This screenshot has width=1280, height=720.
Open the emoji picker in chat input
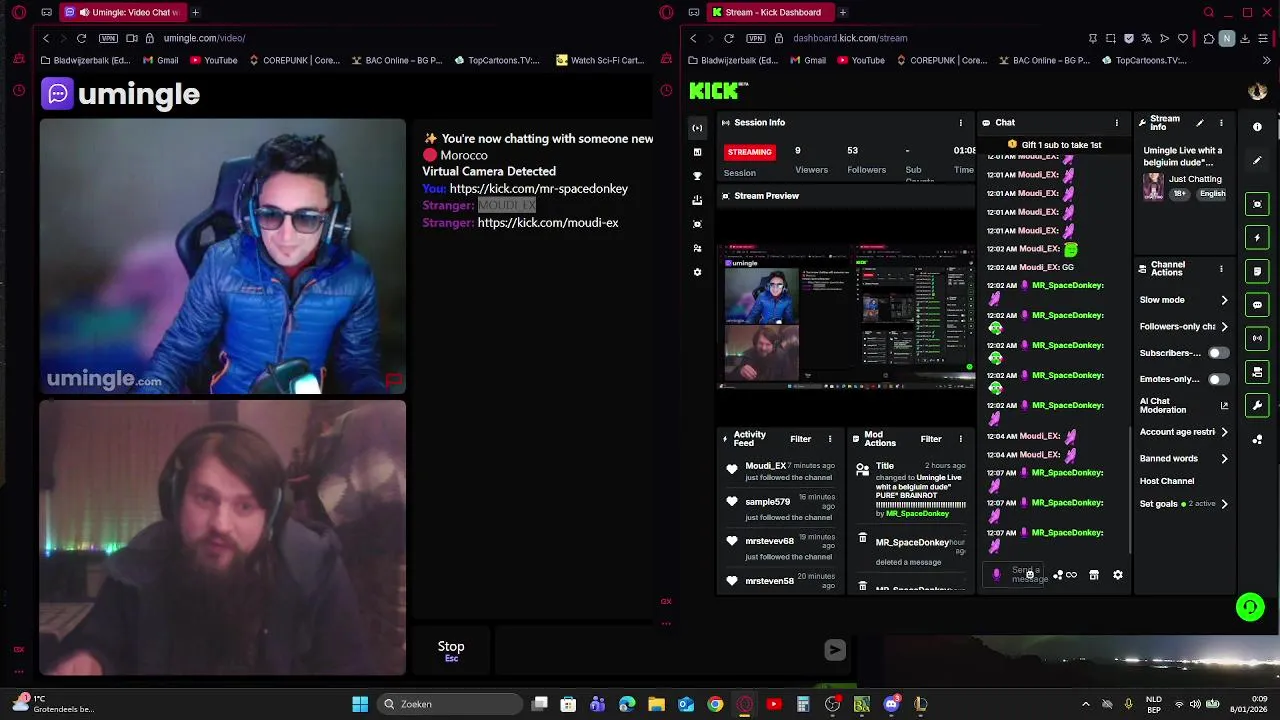(x=1030, y=575)
